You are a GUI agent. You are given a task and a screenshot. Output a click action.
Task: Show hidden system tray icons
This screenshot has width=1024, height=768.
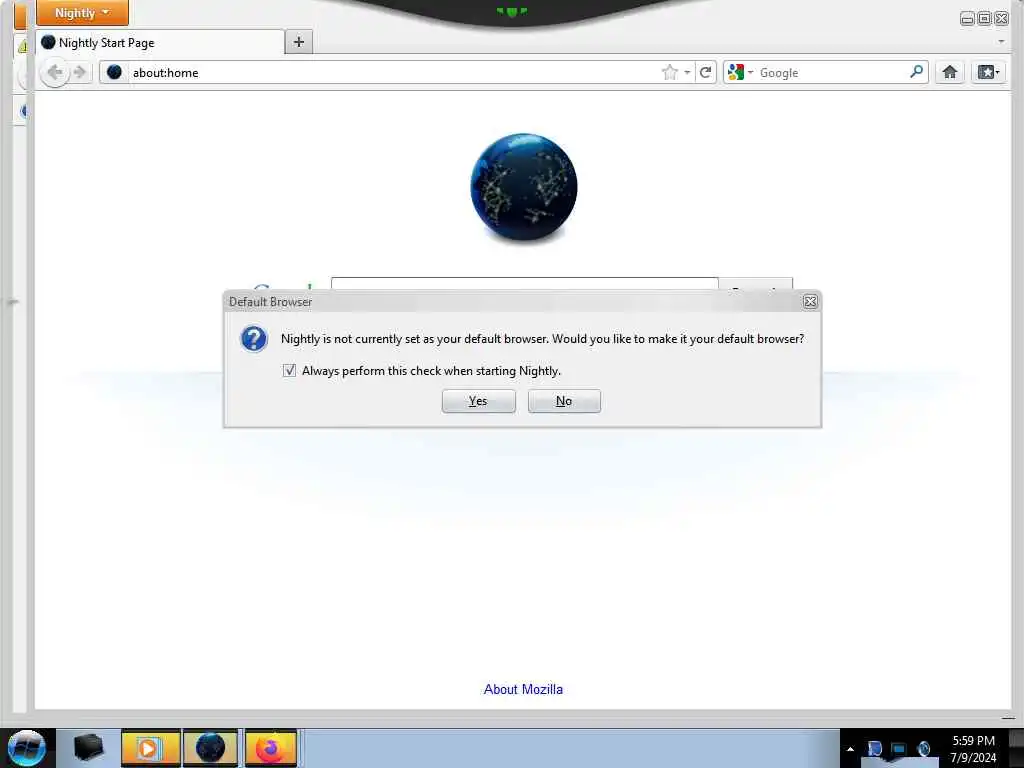[x=850, y=749]
